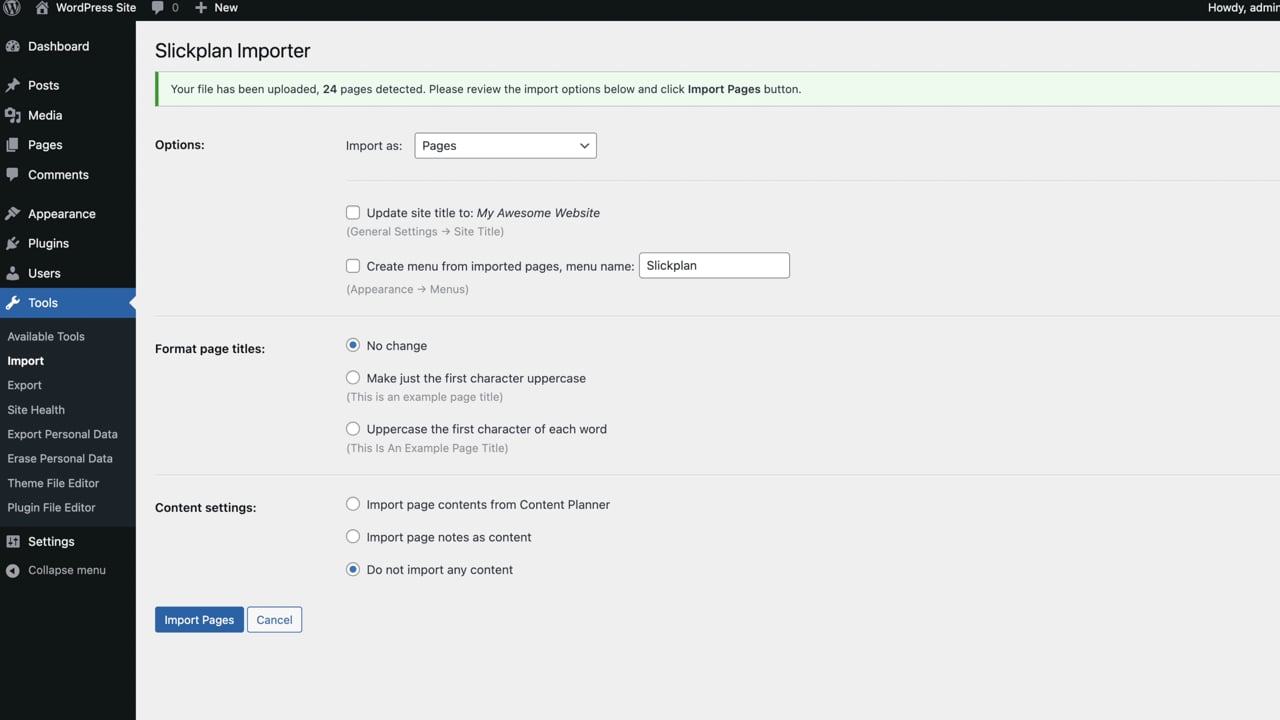Click the Dashboard gauge icon
The image size is (1280, 720).
(x=13, y=46)
